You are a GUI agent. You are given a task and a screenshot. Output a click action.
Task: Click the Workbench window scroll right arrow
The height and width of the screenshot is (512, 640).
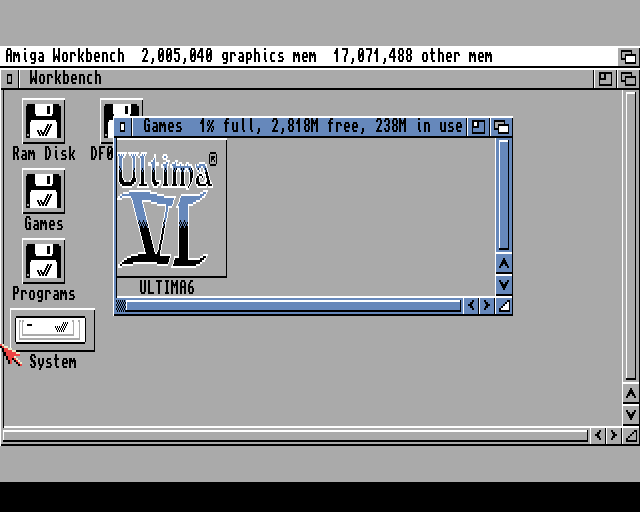point(614,436)
